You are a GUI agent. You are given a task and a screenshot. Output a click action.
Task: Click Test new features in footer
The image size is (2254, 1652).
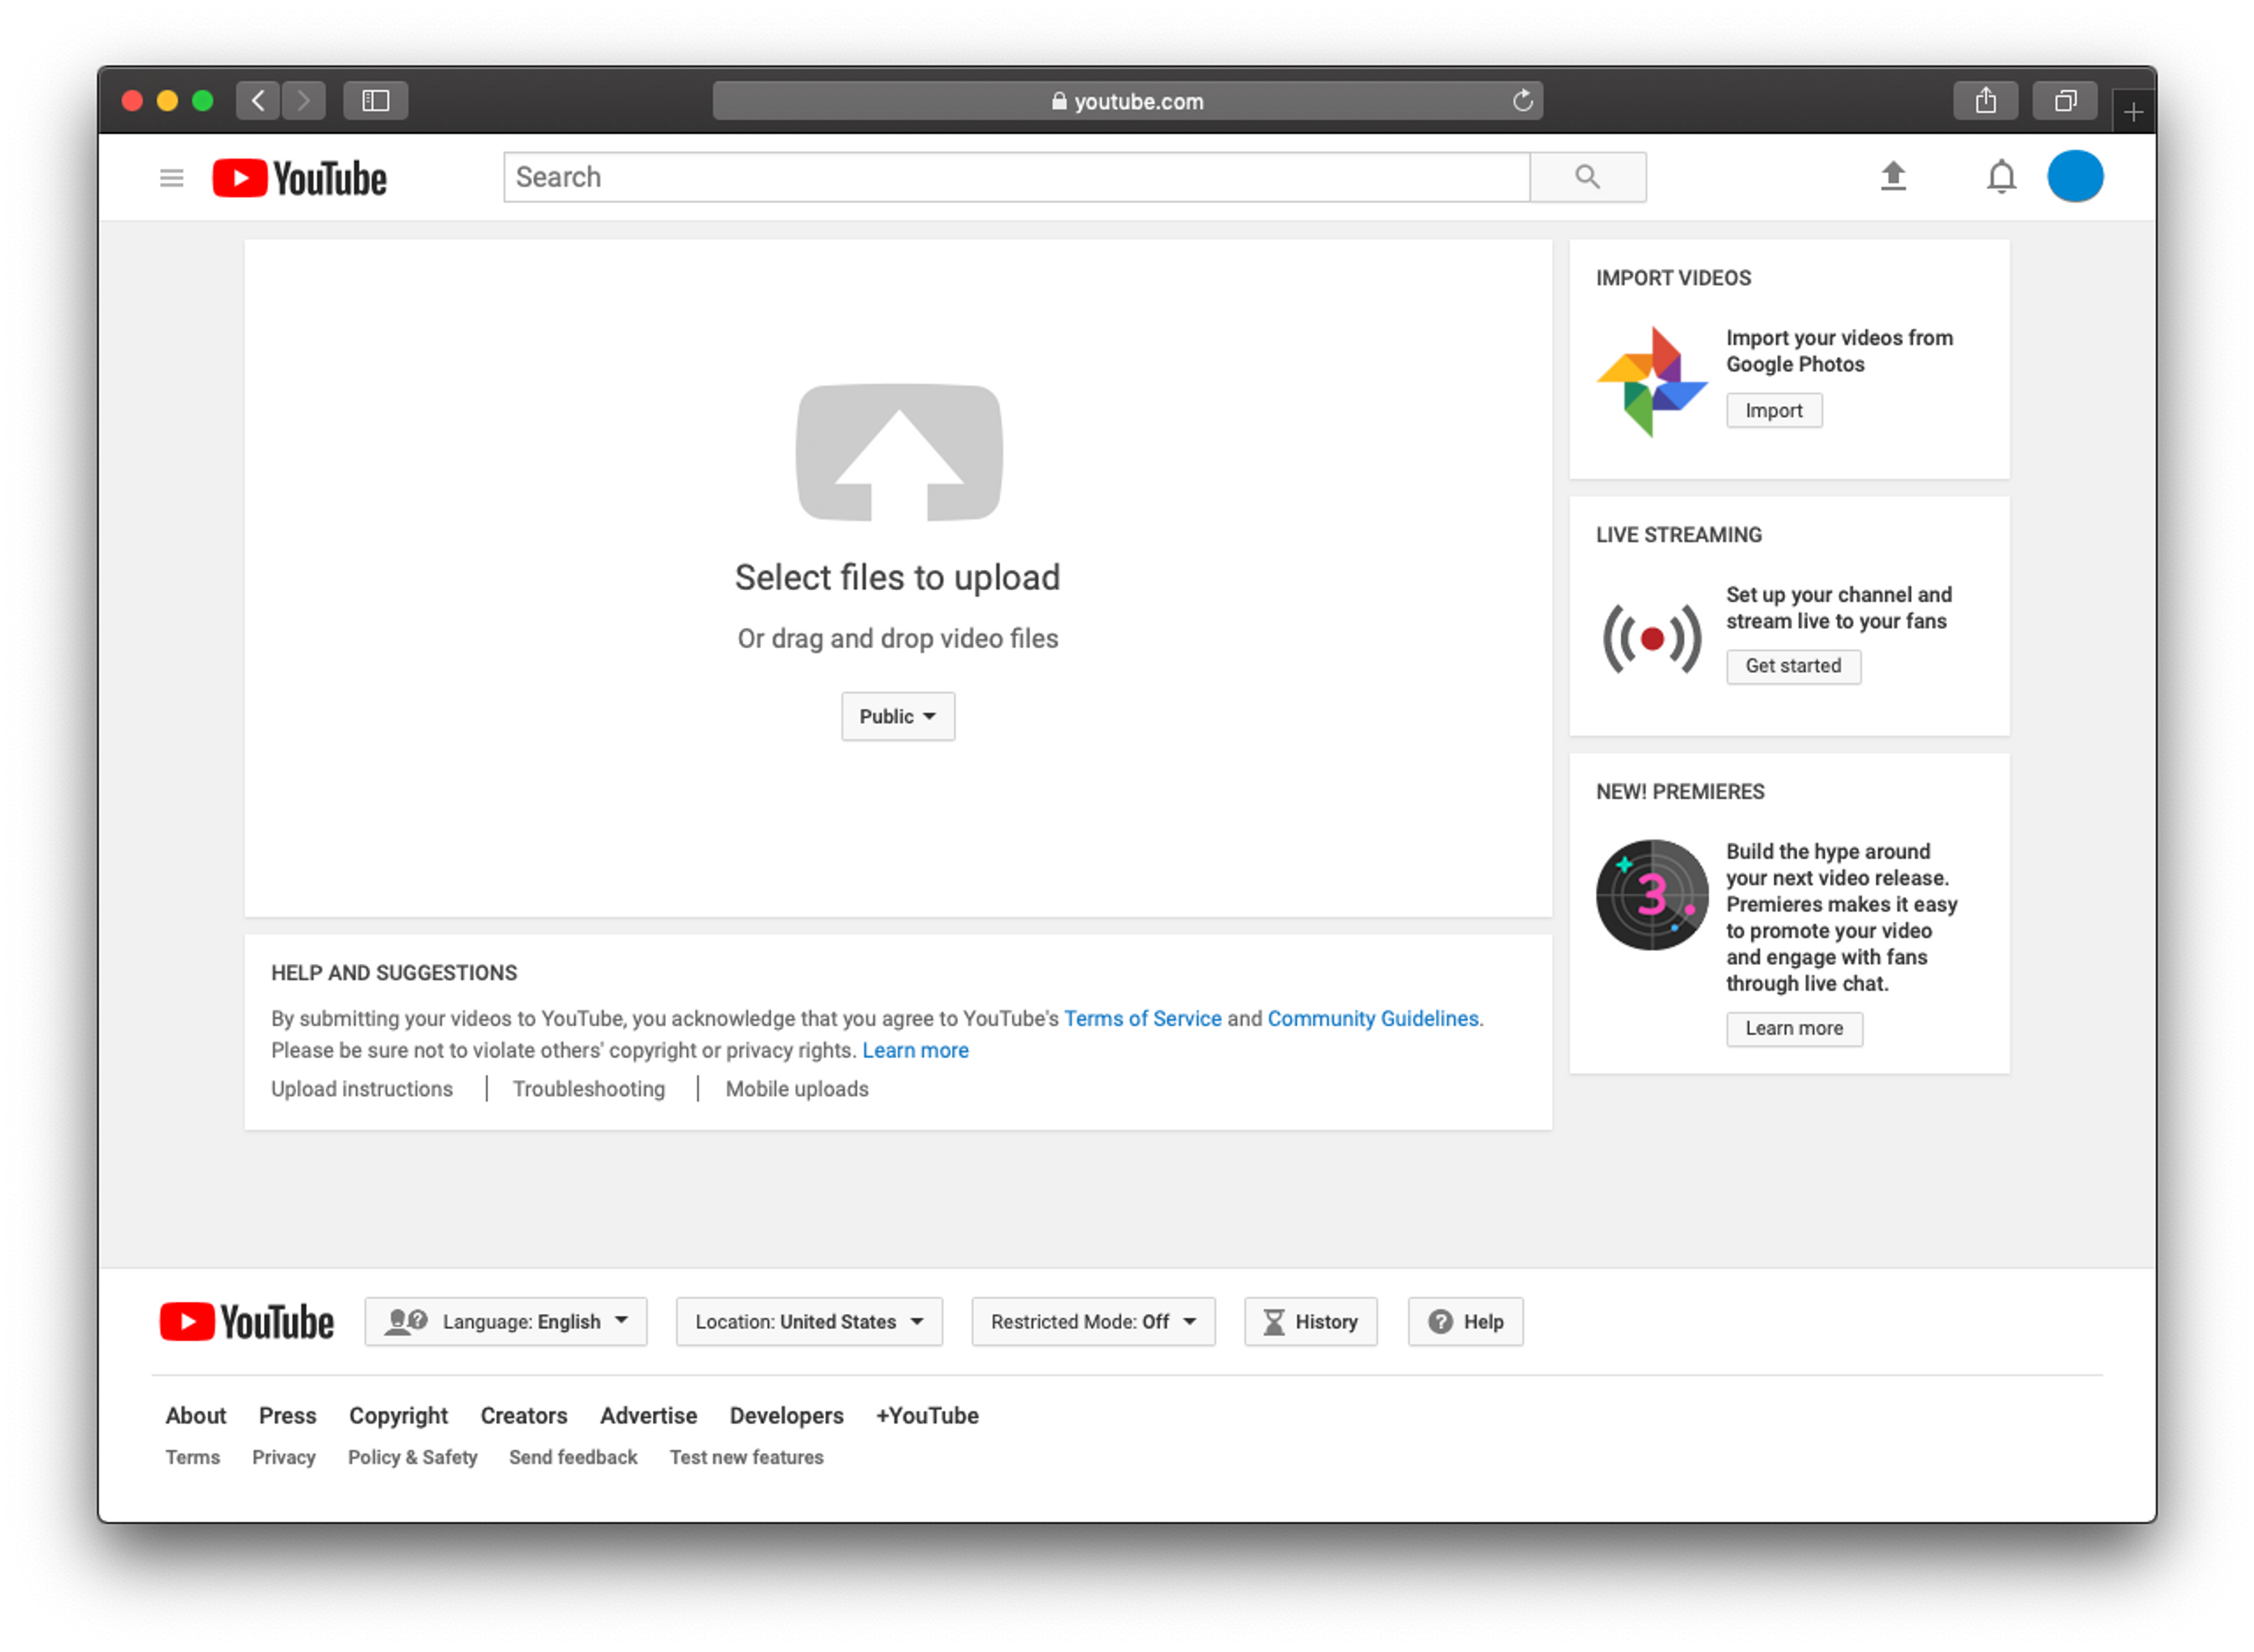pyautogui.click(x=746, y=1458)
